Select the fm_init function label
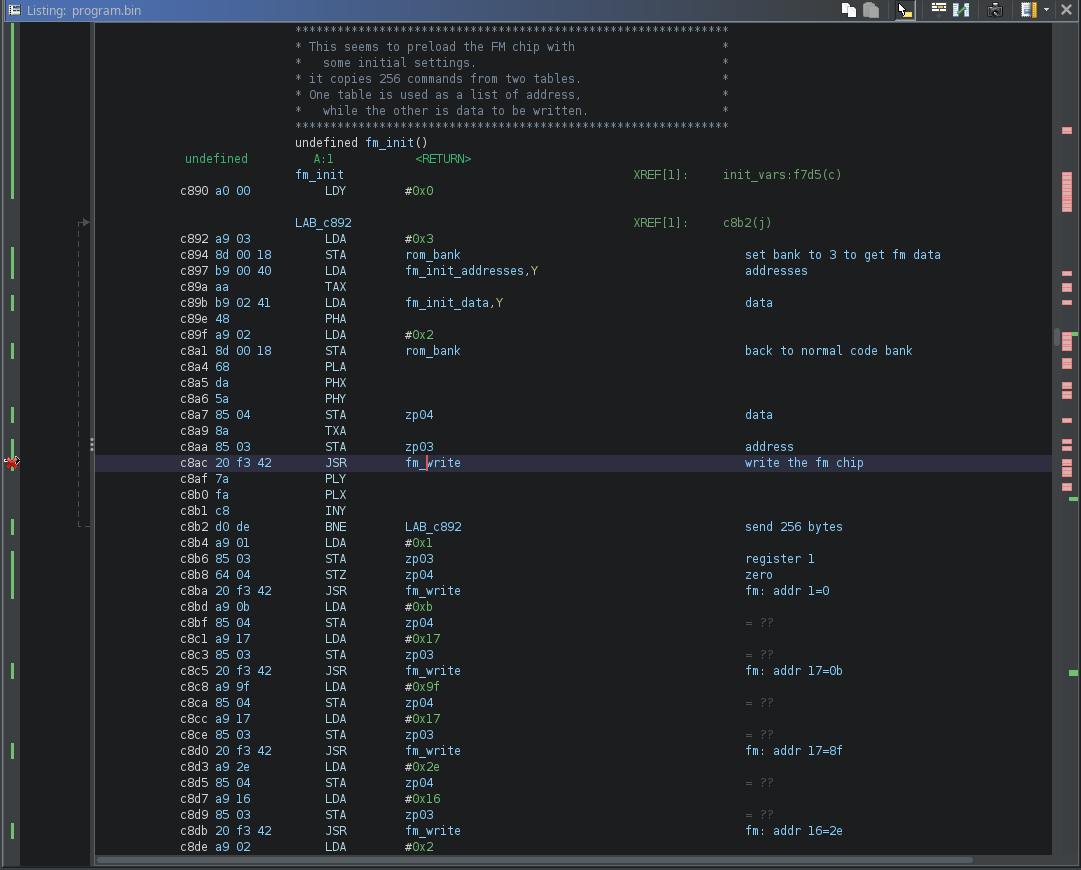Image resolution: width=1081 pixels, height=870 pixels. pyautogui.click(x=319, y=174)
